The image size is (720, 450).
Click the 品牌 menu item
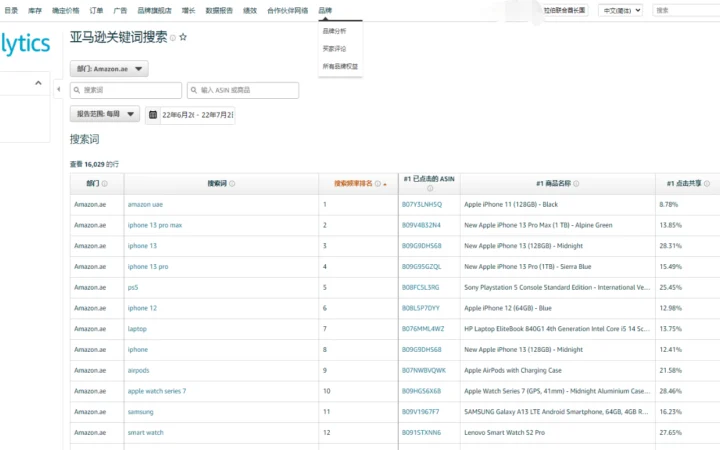tap(325, 10)
